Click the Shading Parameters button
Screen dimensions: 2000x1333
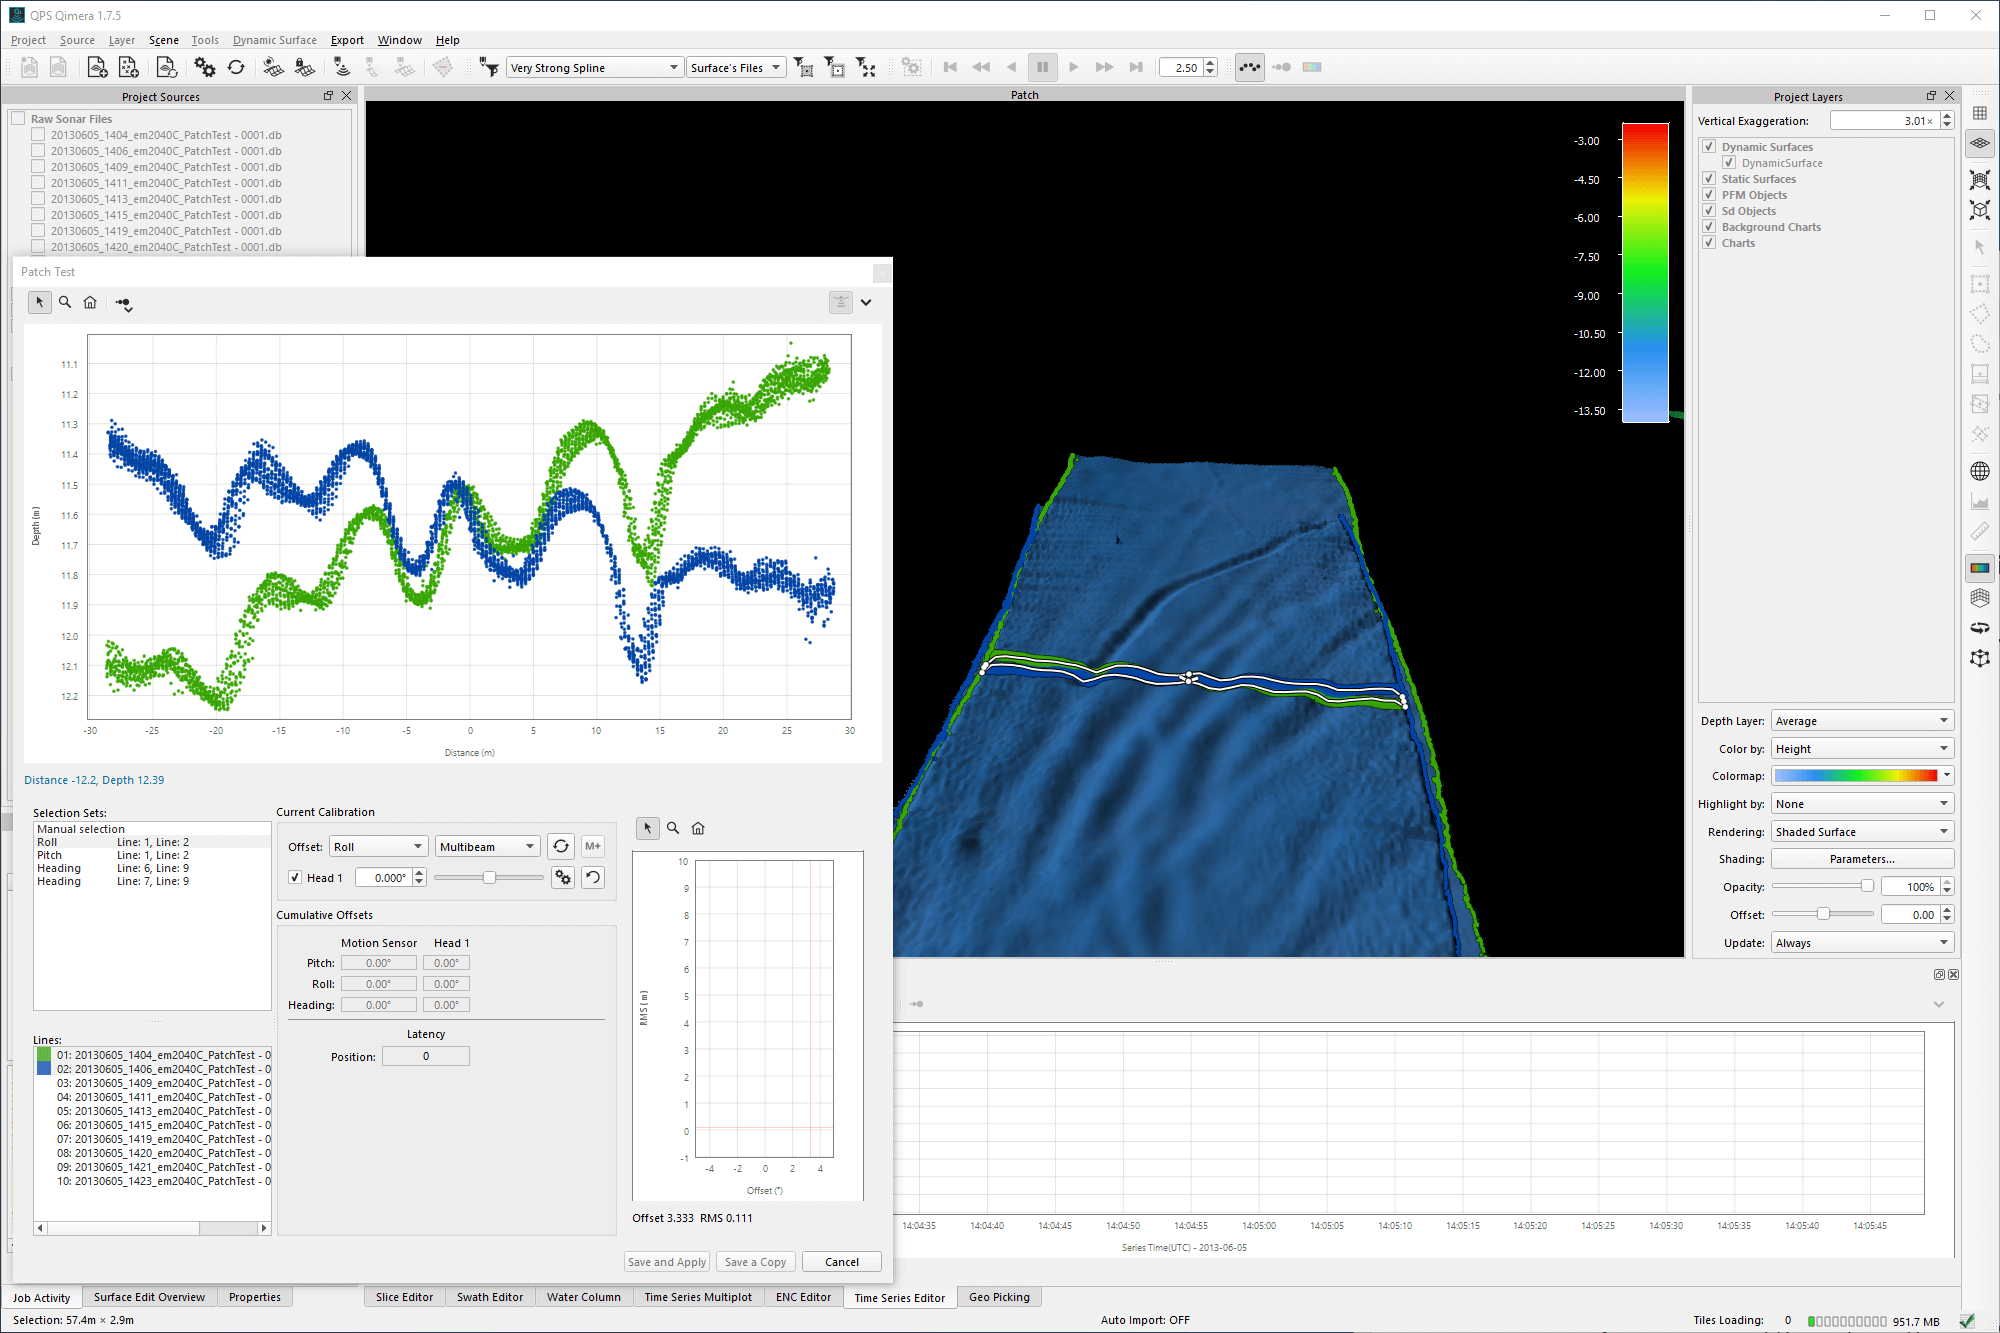pos(1861,859)
